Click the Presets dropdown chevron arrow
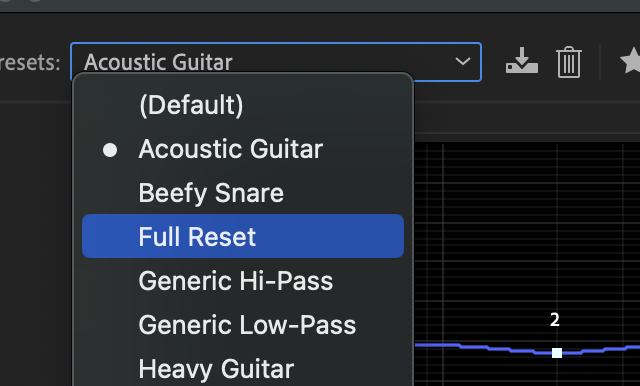 click(462, 62)
